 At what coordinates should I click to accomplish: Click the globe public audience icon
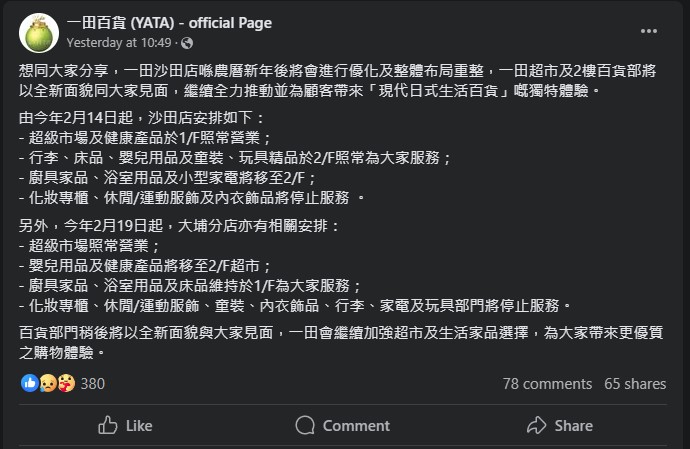(188, 43)
